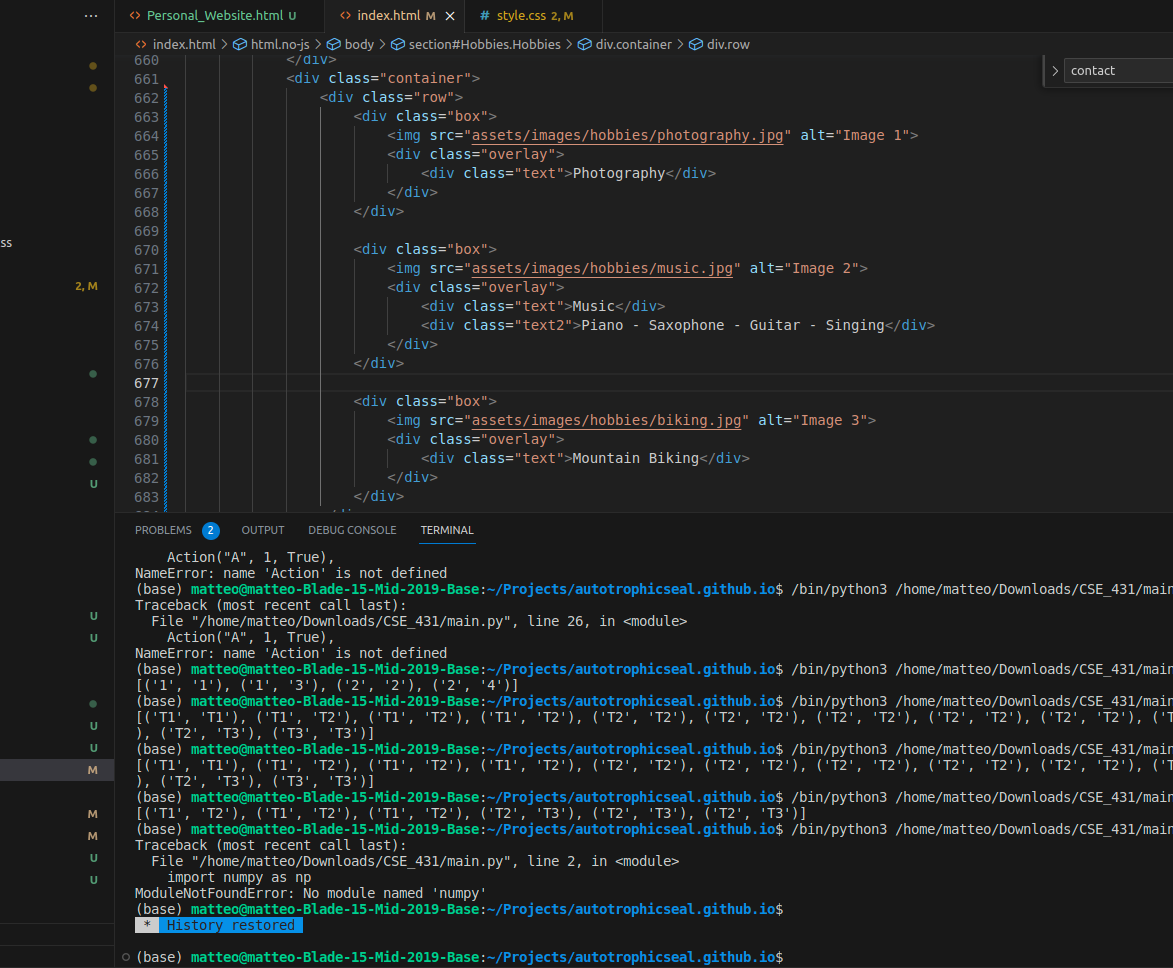
Task: Click the file icon on the style.css tab
Action: [x=485, y=16]
